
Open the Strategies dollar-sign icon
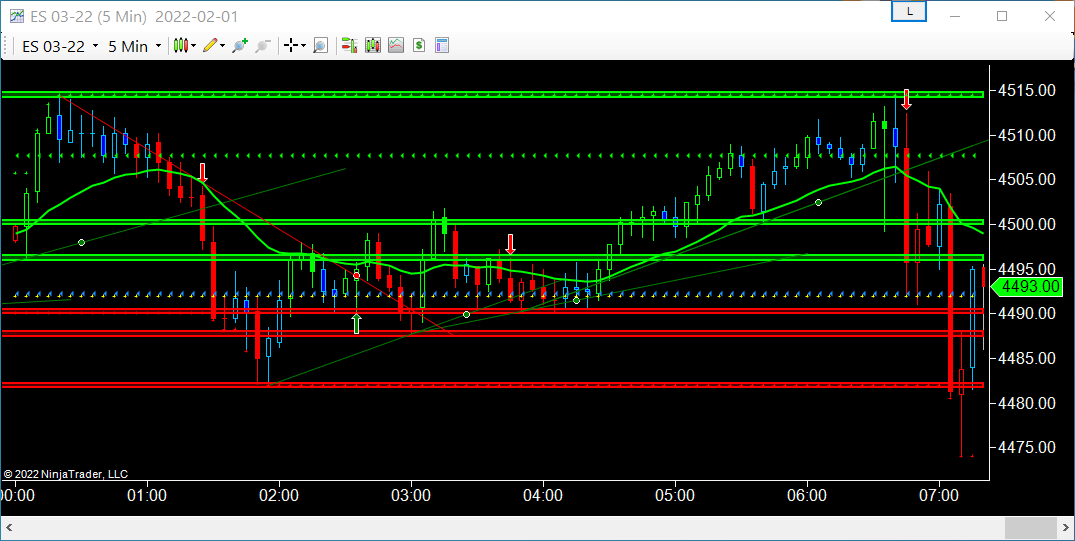[x=419, y=46]
